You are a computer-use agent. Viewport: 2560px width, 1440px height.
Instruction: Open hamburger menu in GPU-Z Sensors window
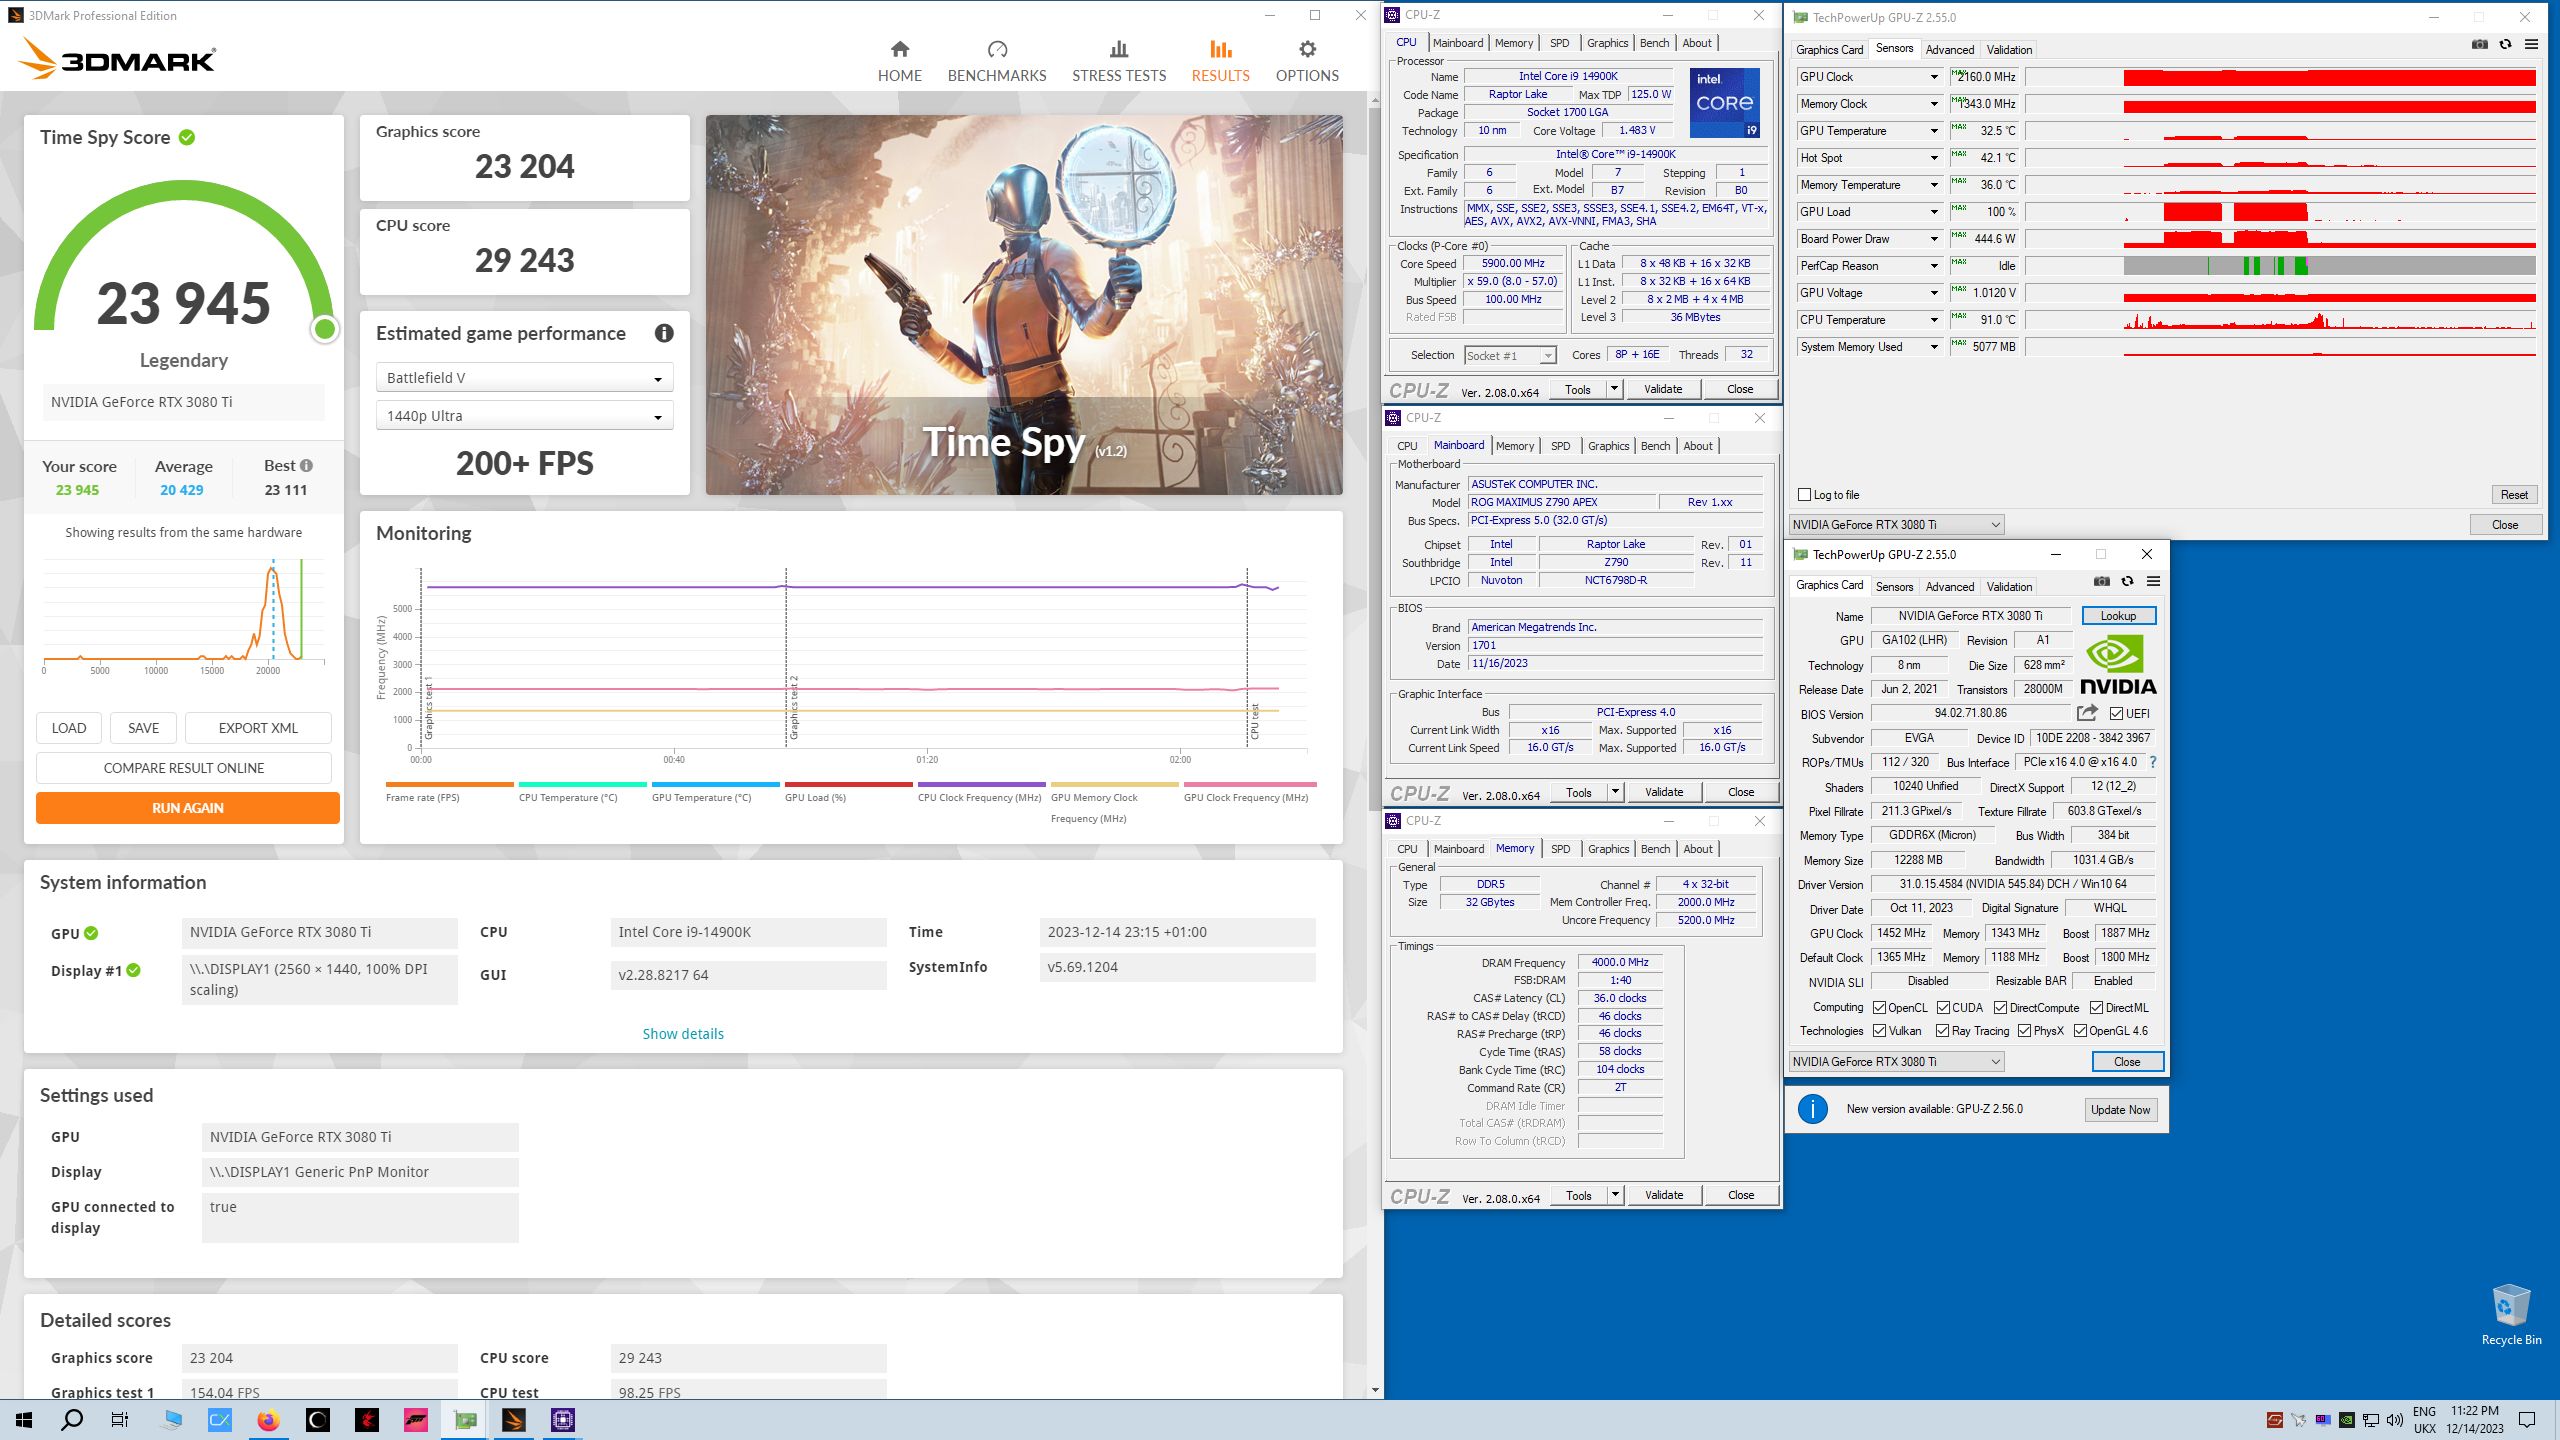(2531, 44)
